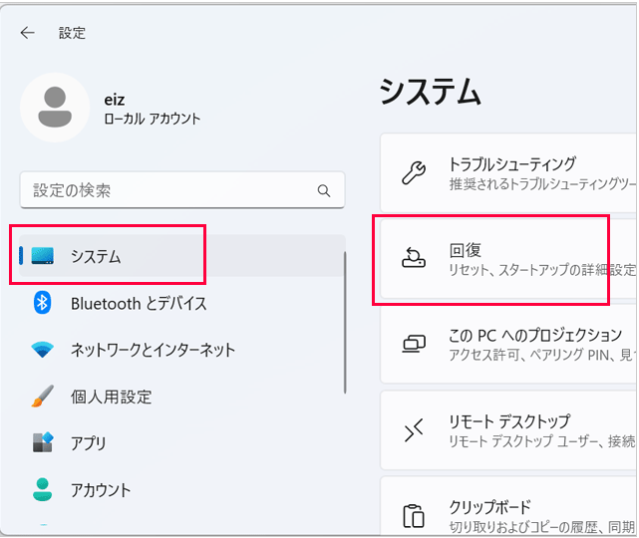The width and height of the screenshot is (639, 538).
Task: Click the remote desktop icon
Action: (x=413, y=430)
